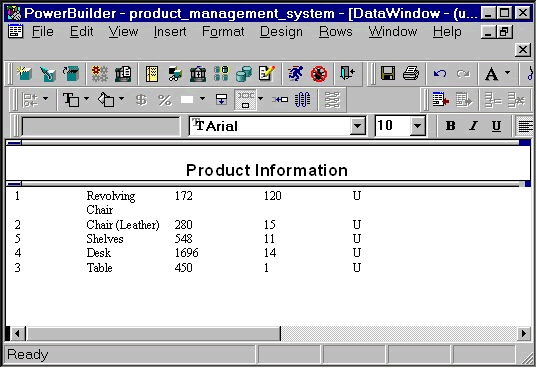Viewport: 537px width, 368px height.
Task: Open the Database painter cylinders icon
Action: coord(244,74)
